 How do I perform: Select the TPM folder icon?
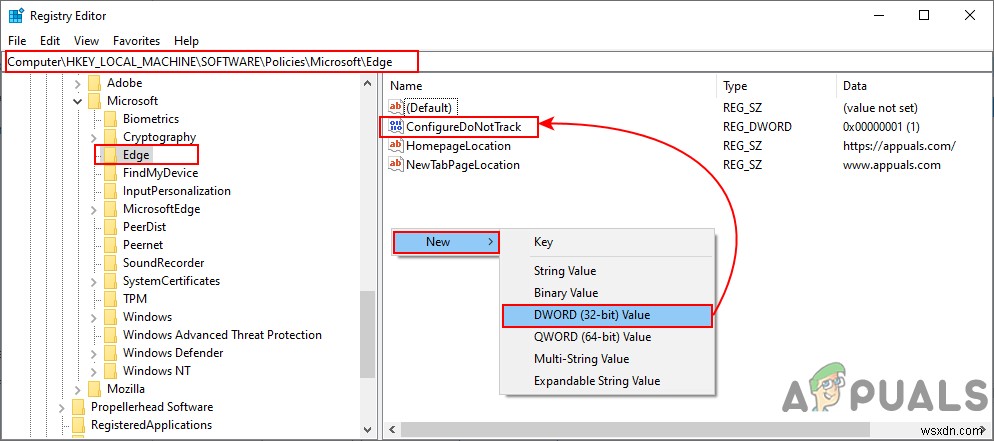(x=111, y=298)
